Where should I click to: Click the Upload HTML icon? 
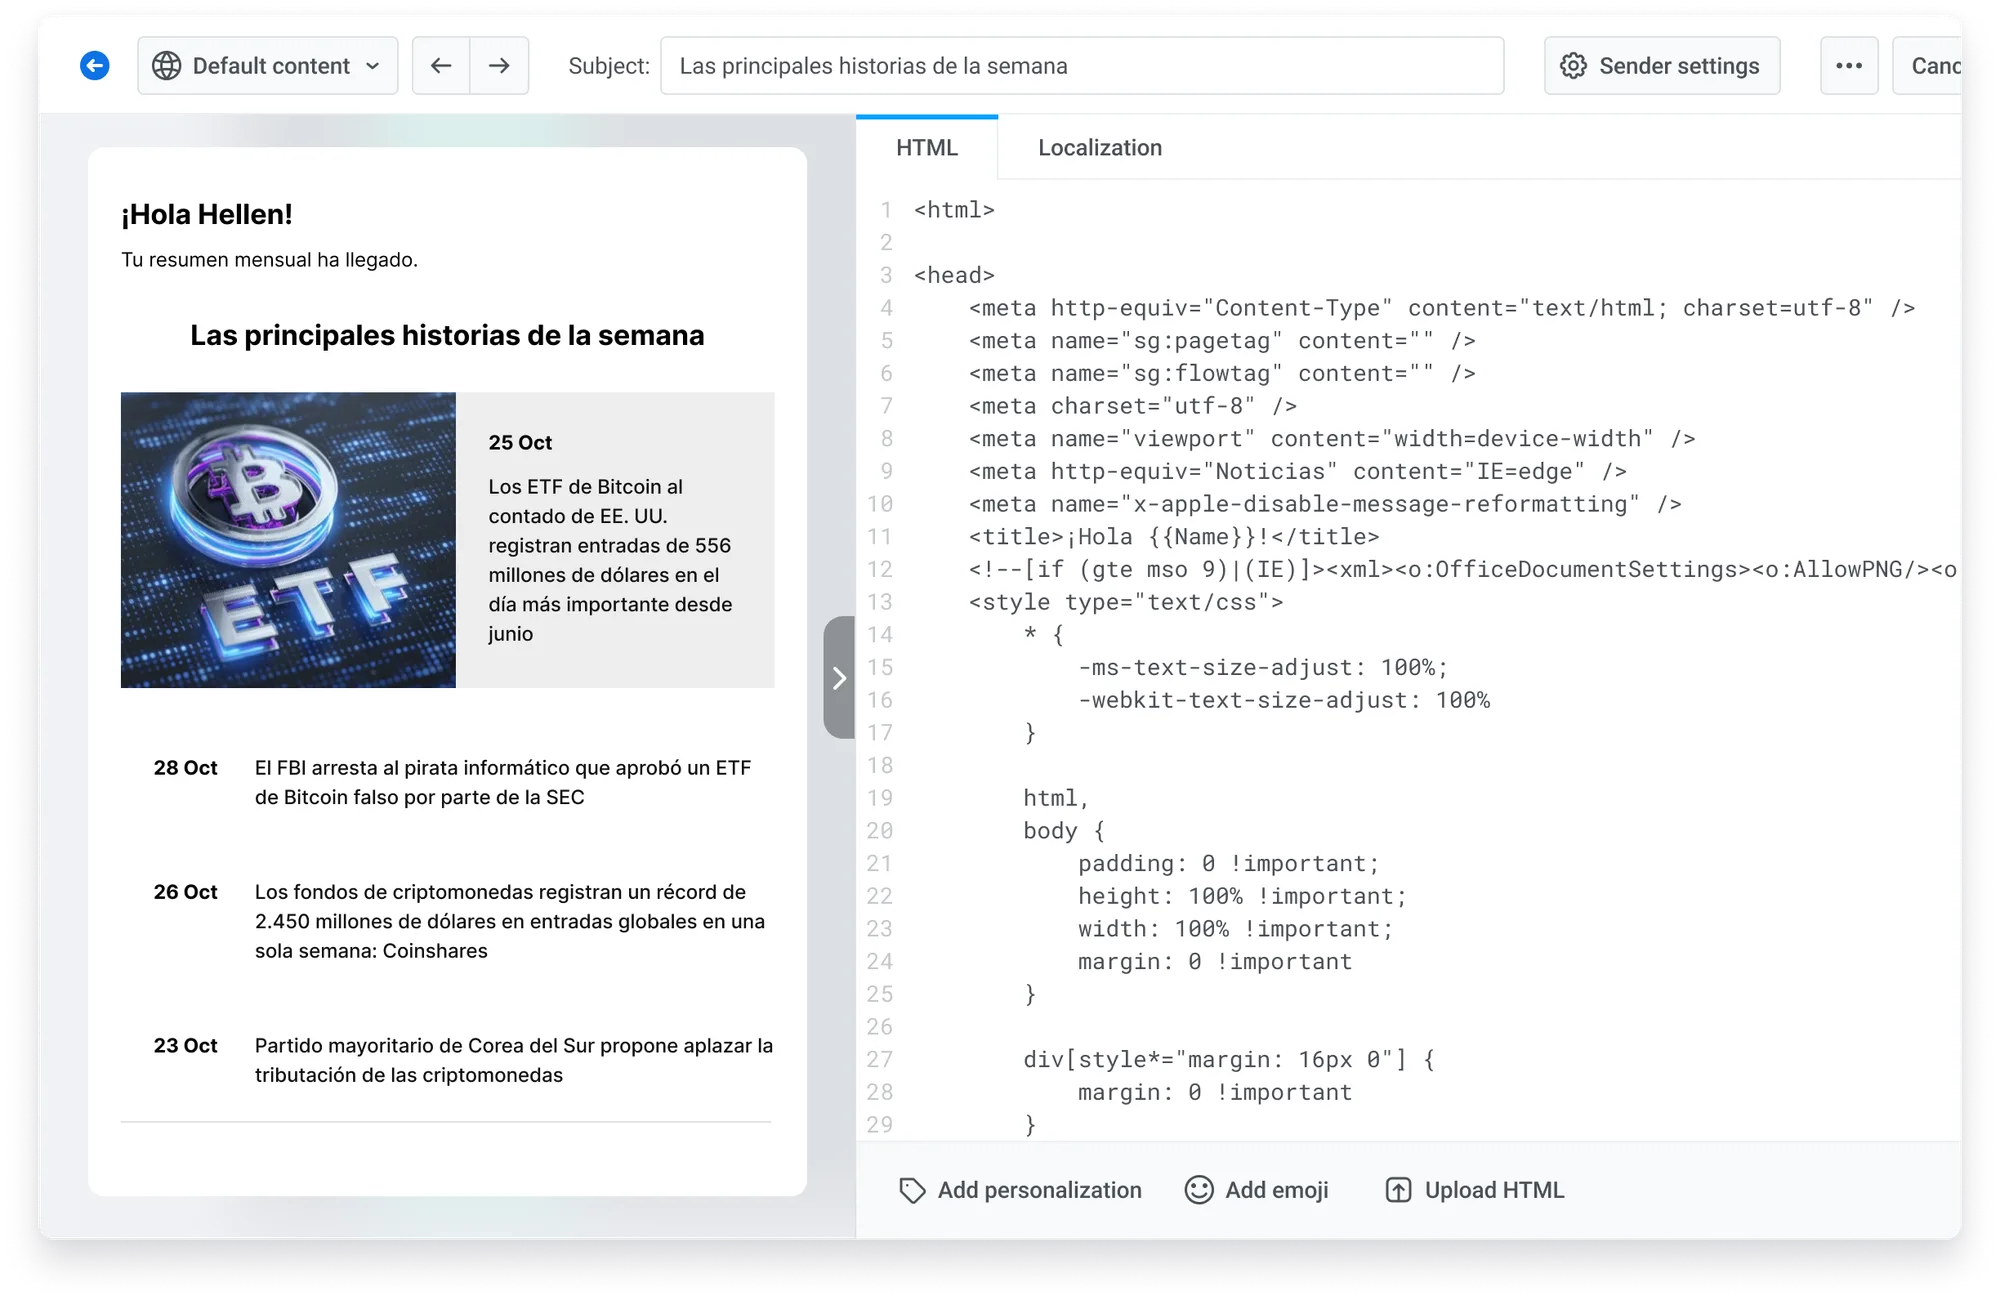pos(1398,1190)
